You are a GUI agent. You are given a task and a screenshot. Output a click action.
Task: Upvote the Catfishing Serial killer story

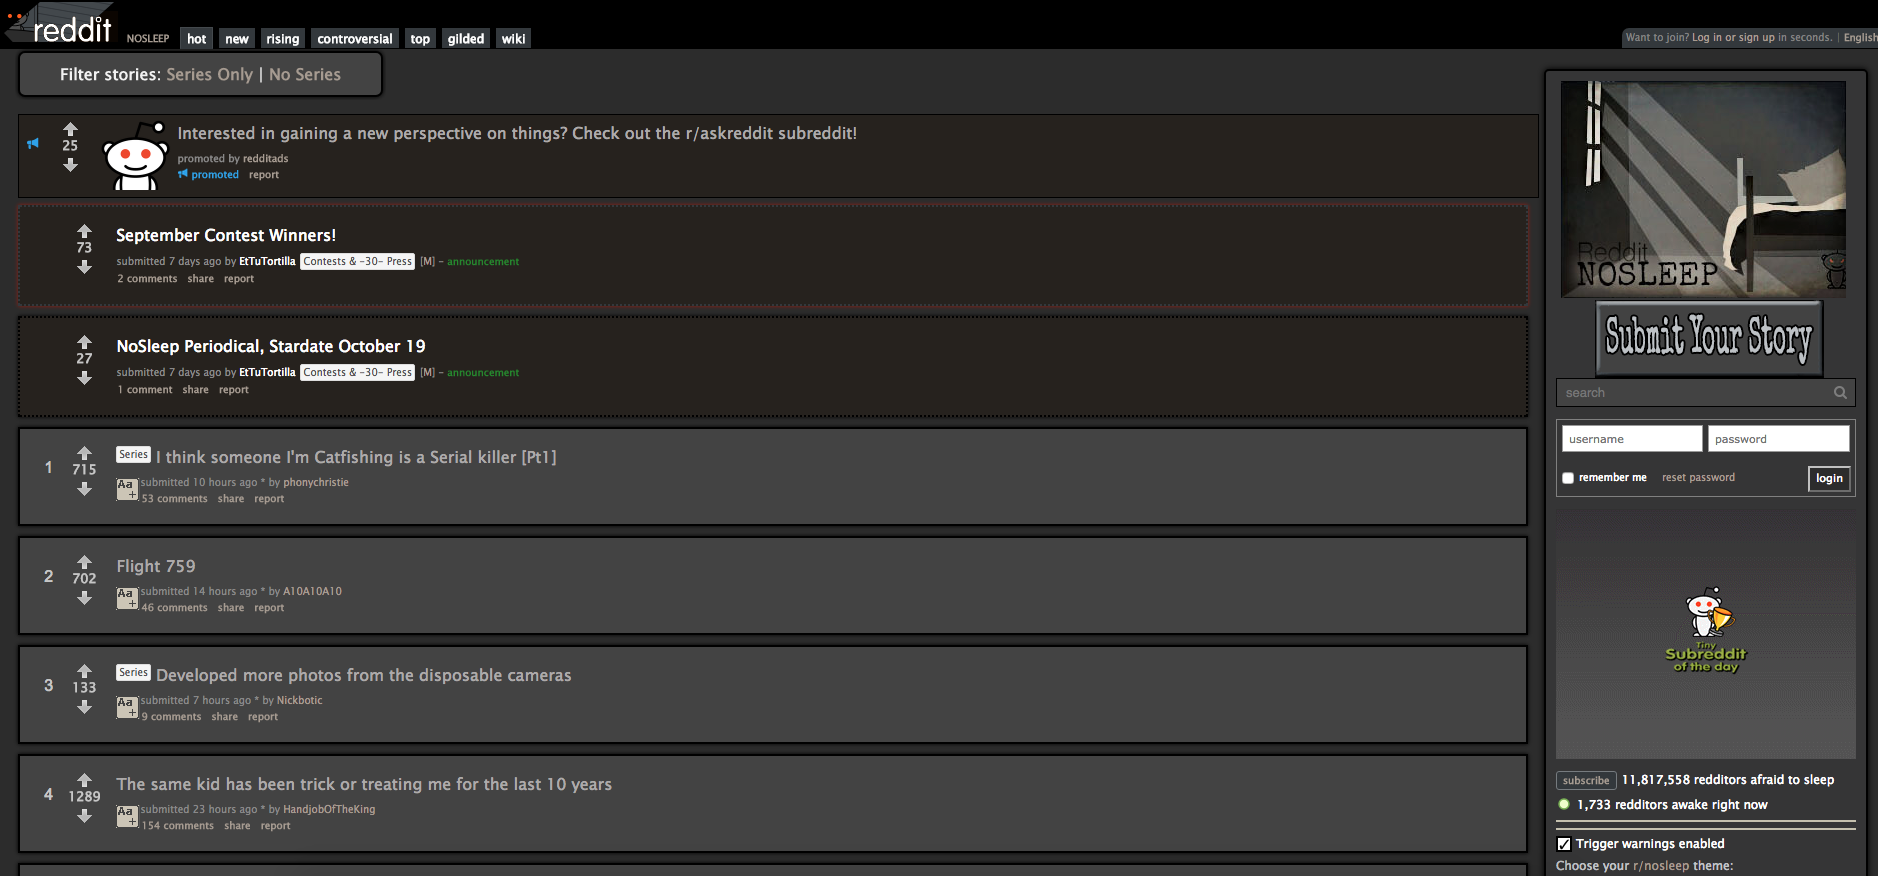coord(84,453)
